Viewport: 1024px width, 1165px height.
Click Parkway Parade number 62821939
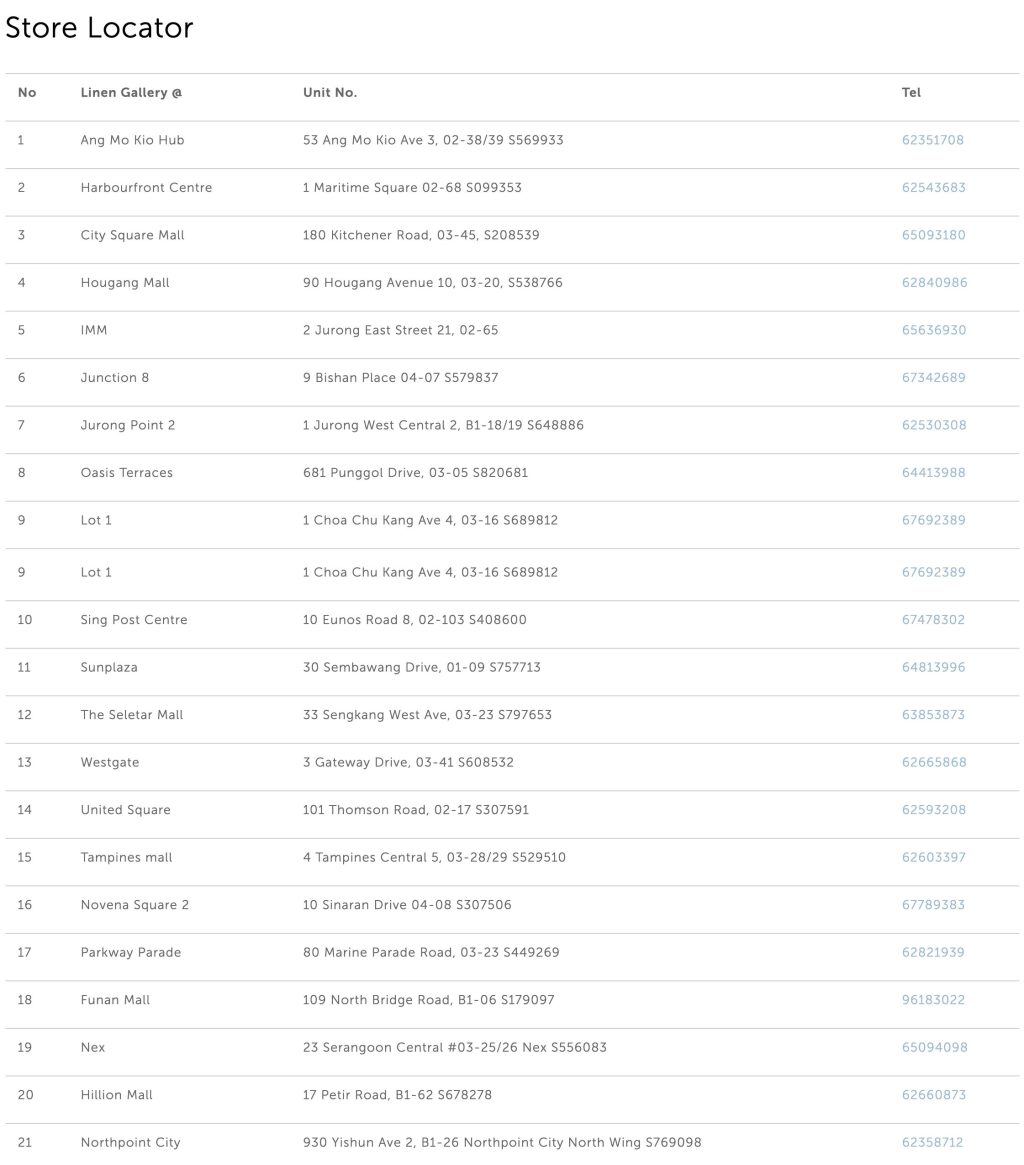pos(933,952)
